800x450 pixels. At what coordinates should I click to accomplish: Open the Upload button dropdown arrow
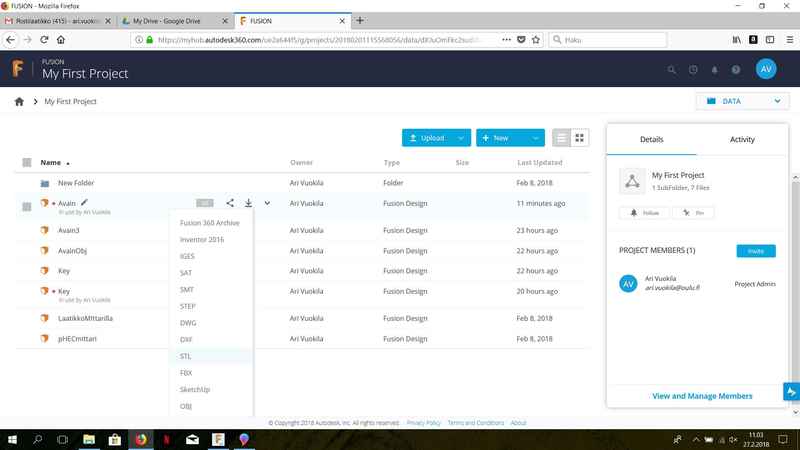click(x=461, y=138)
